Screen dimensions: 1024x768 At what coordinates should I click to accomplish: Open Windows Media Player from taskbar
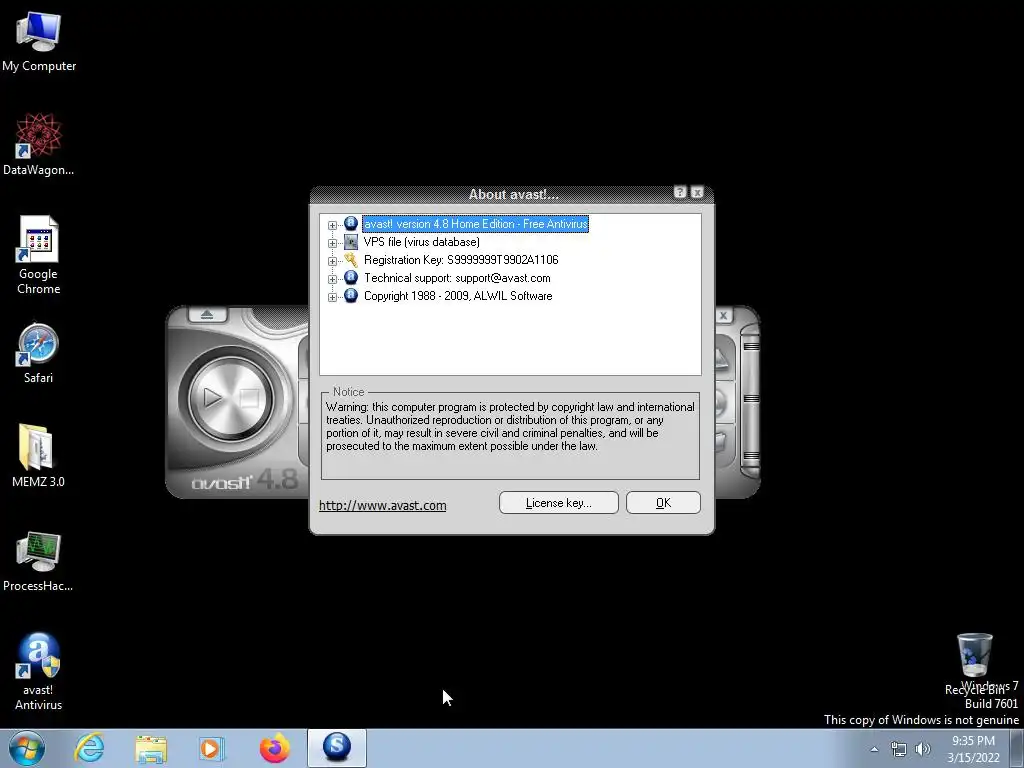click(x=212, y=748)
